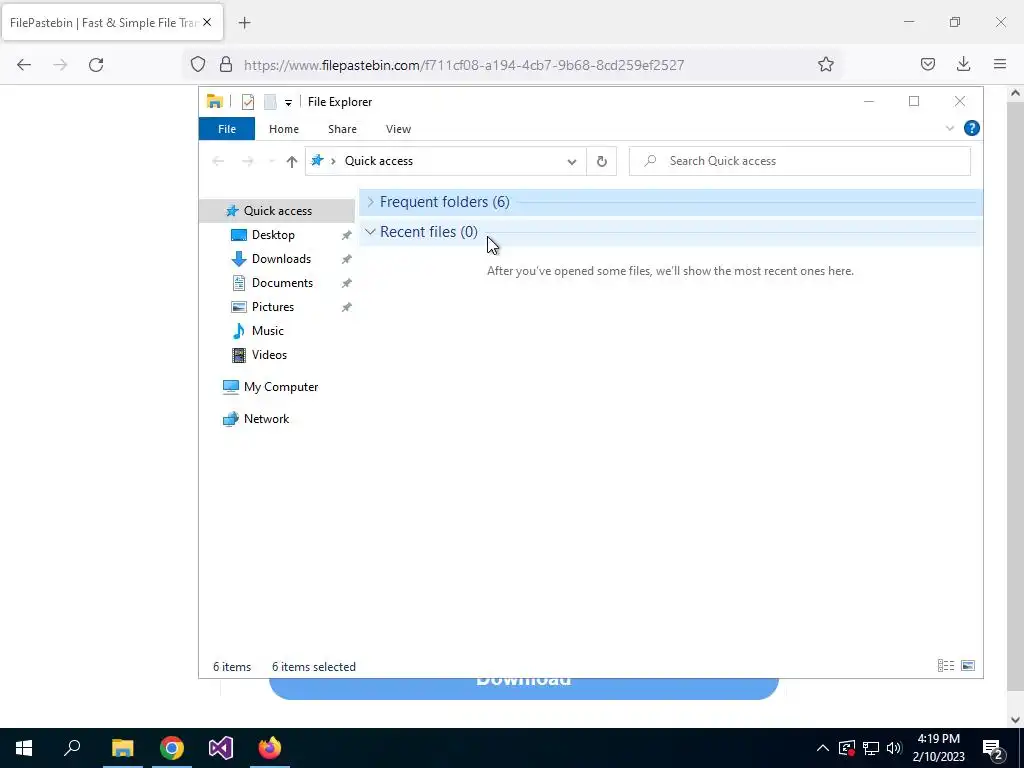Select Network in the navigation pane
This screenshot has width=1024, height=768.
266,419
